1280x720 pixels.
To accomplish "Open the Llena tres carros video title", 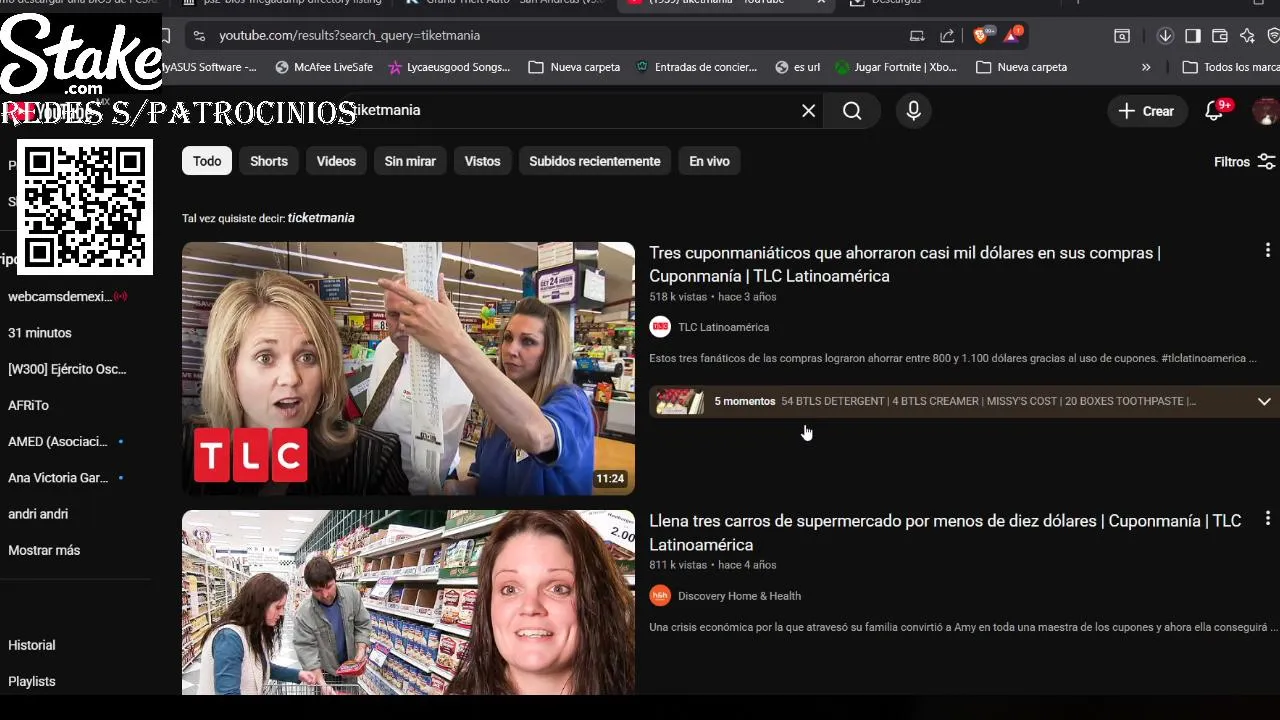I will coord(945,532).
